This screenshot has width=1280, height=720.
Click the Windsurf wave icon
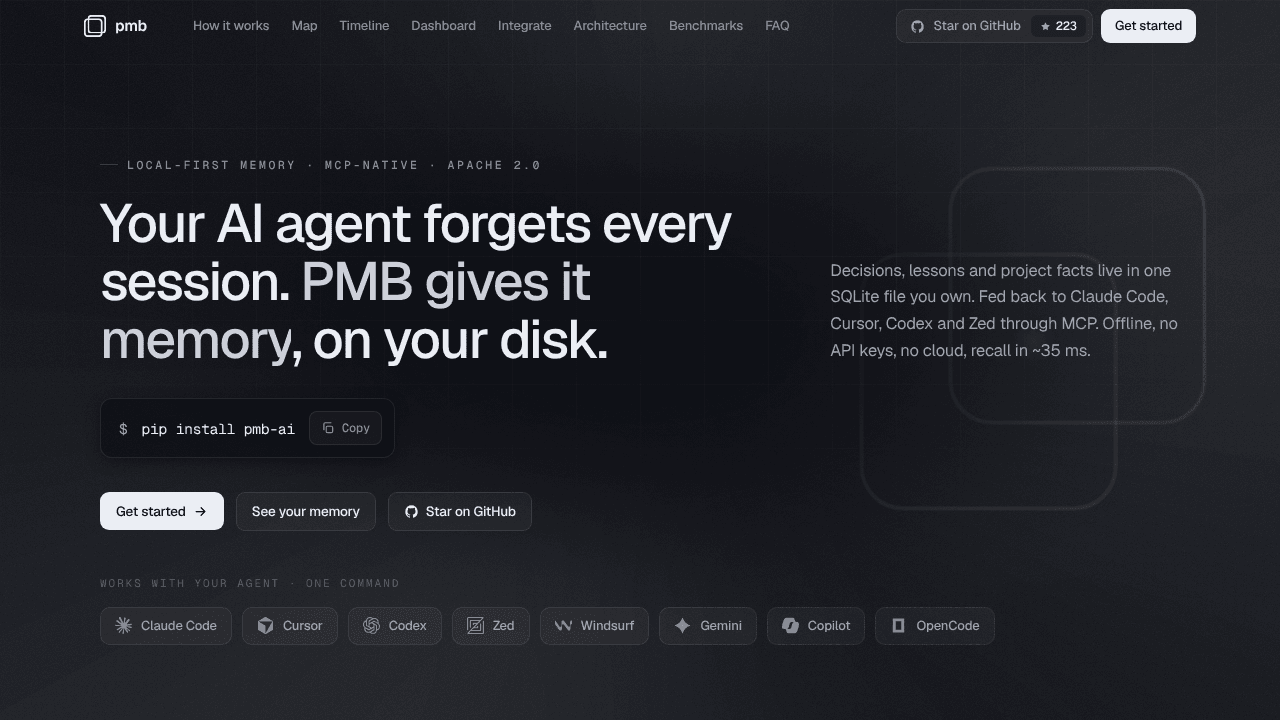pyautogui.click(x=564, y=626)
